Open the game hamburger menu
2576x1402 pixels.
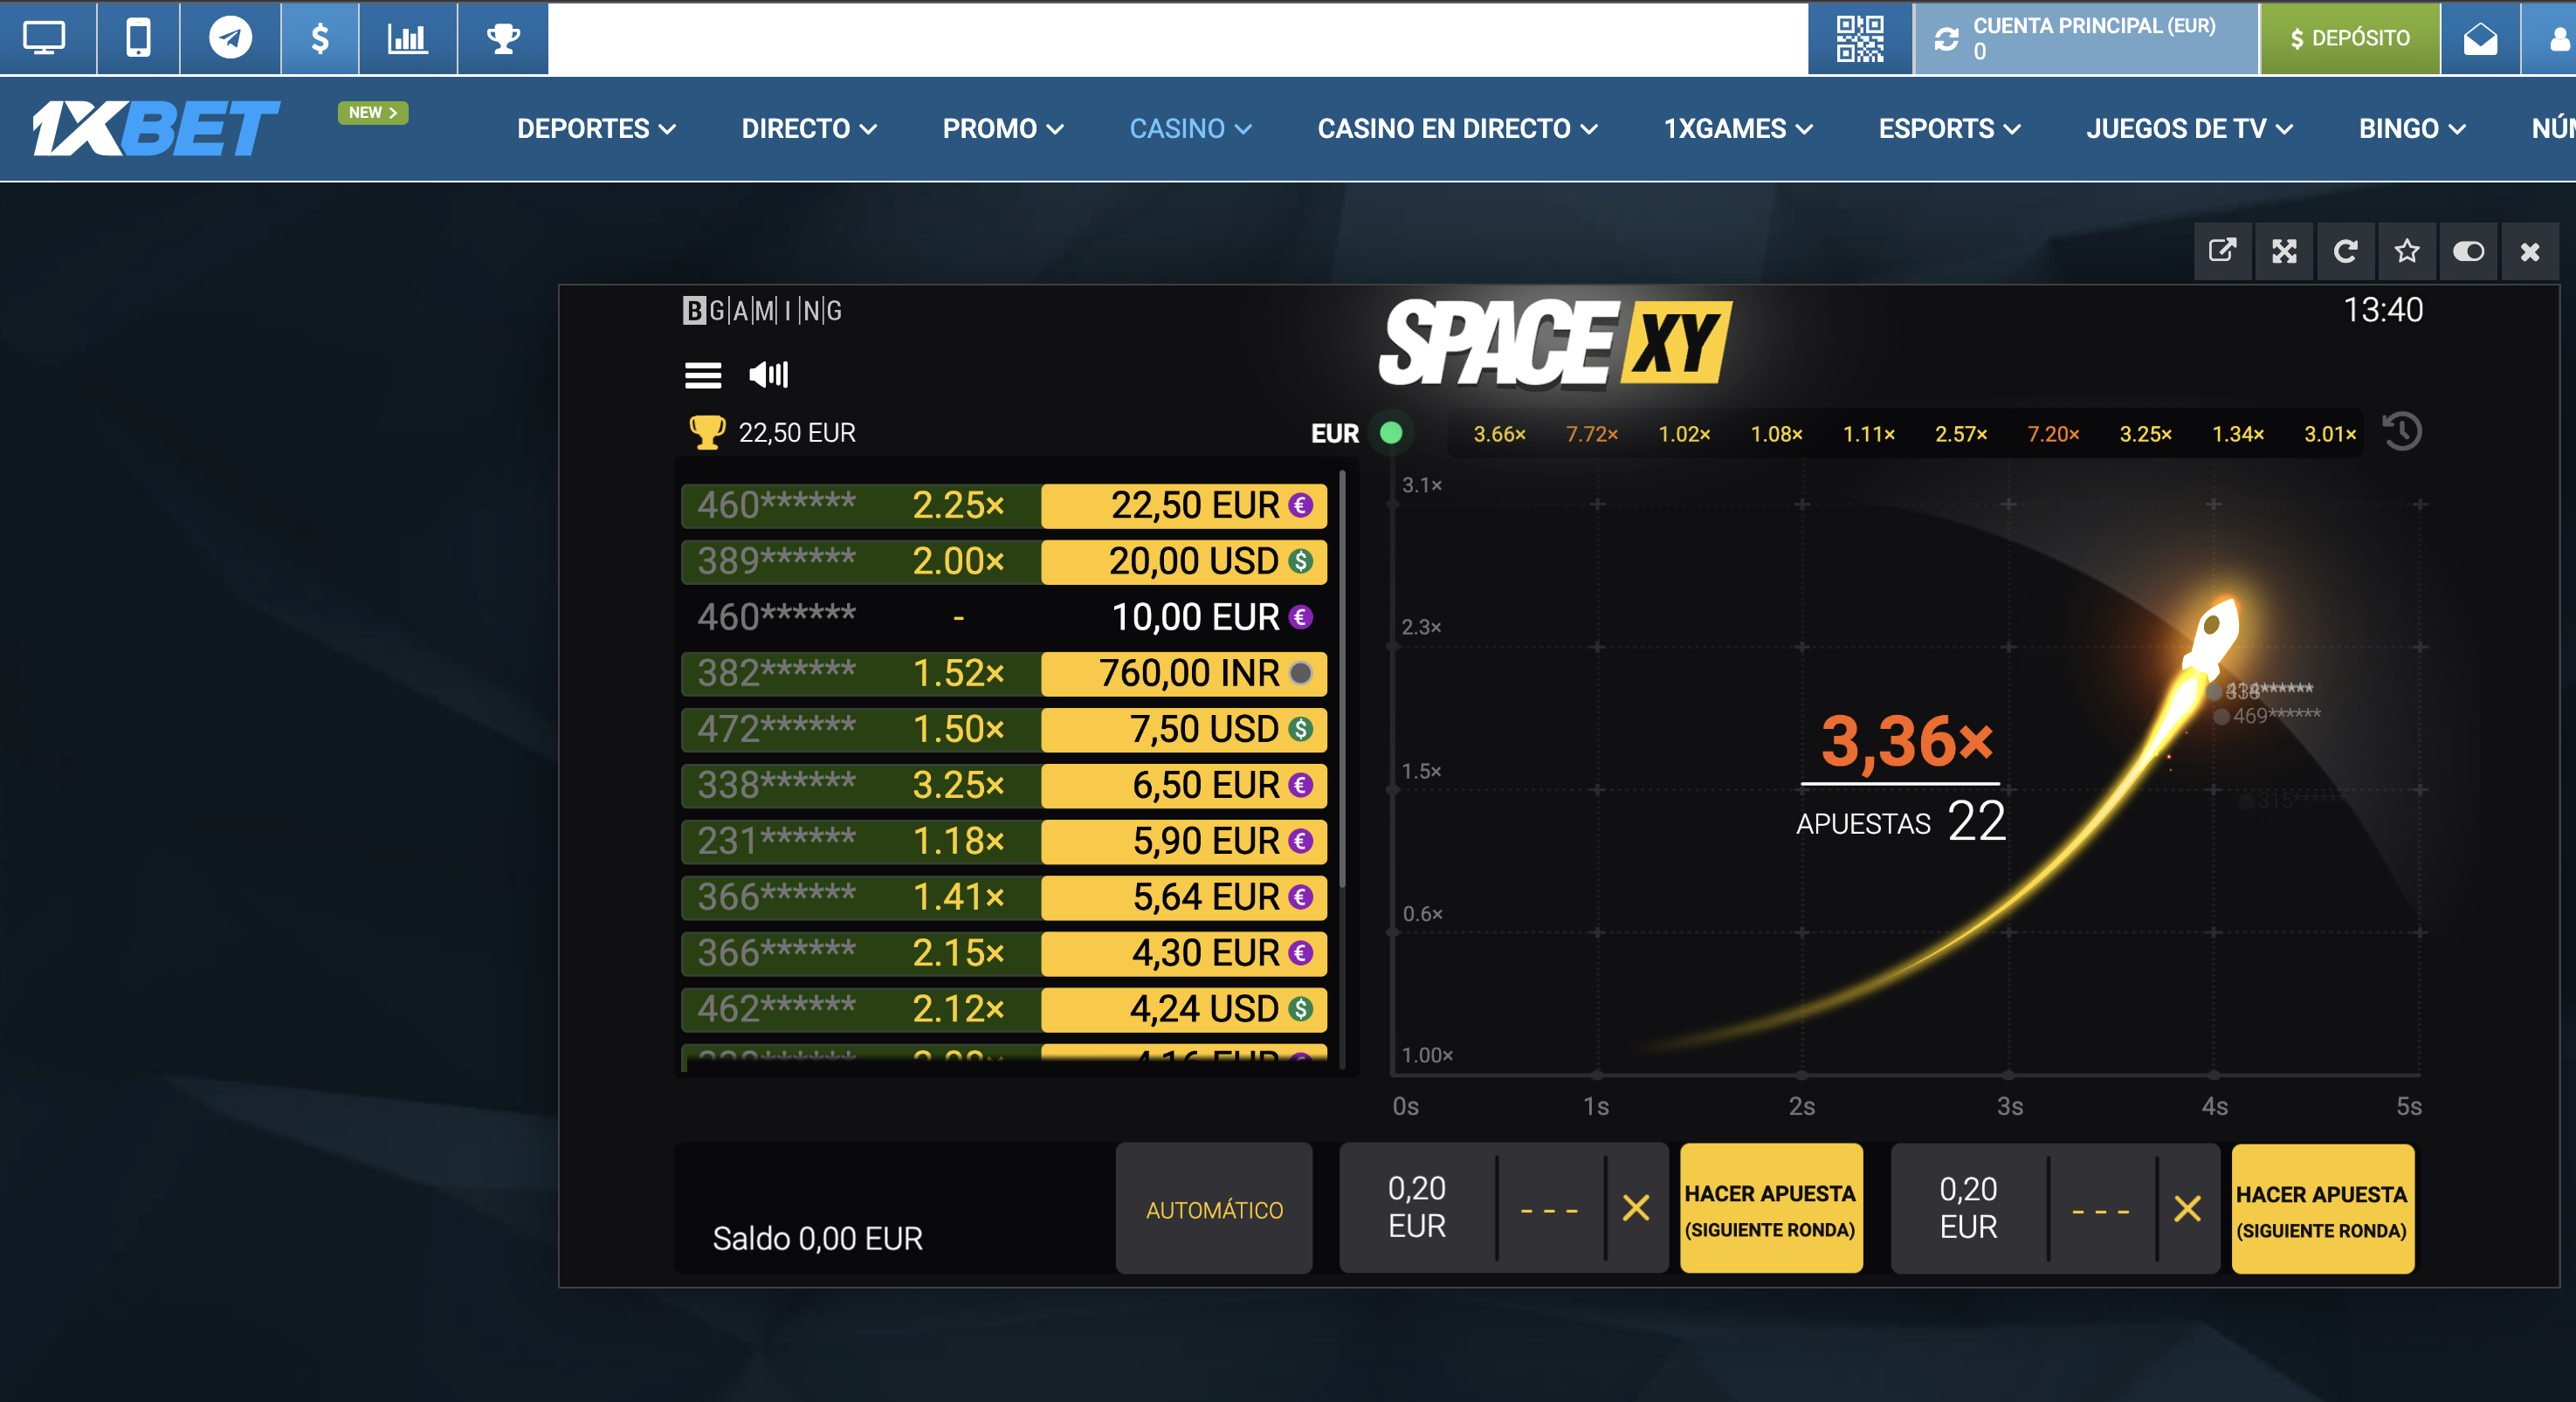click(x=702, y=375)
